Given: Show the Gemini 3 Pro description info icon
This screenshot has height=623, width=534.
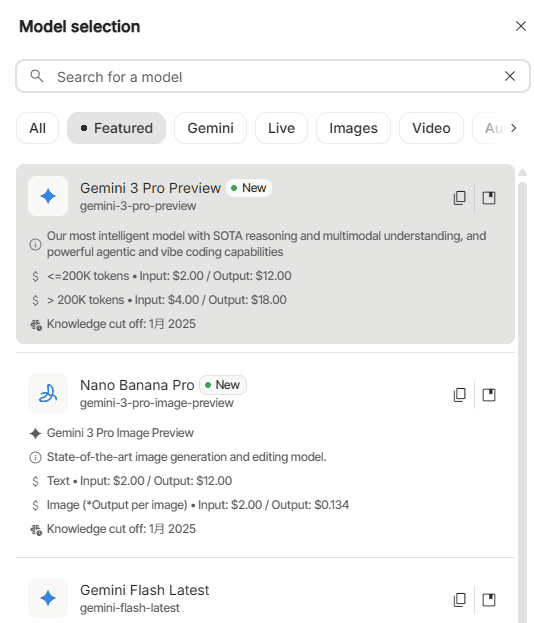Looking at the screenshot, I should 35,244.
